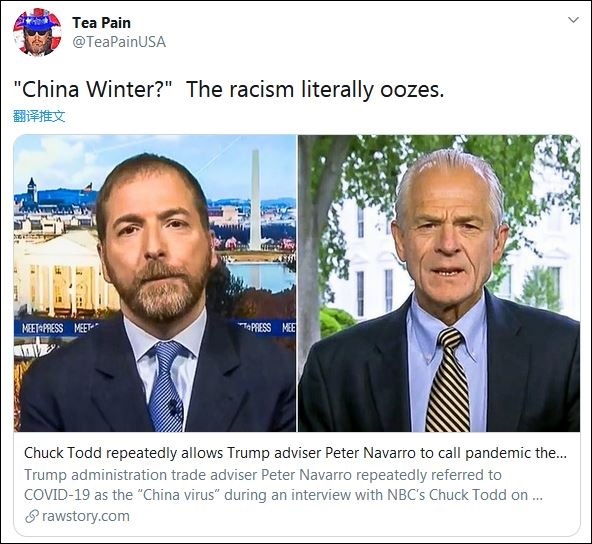Open the Chuck Todd article headline
592x544 pixels.
tap(295, 453)
